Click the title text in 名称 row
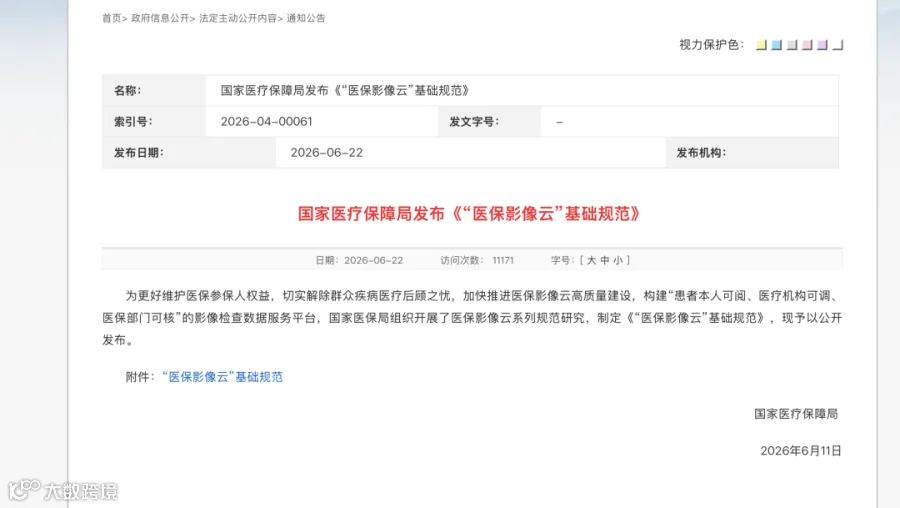This screenshot has height=508, width=900. point(345,90)
